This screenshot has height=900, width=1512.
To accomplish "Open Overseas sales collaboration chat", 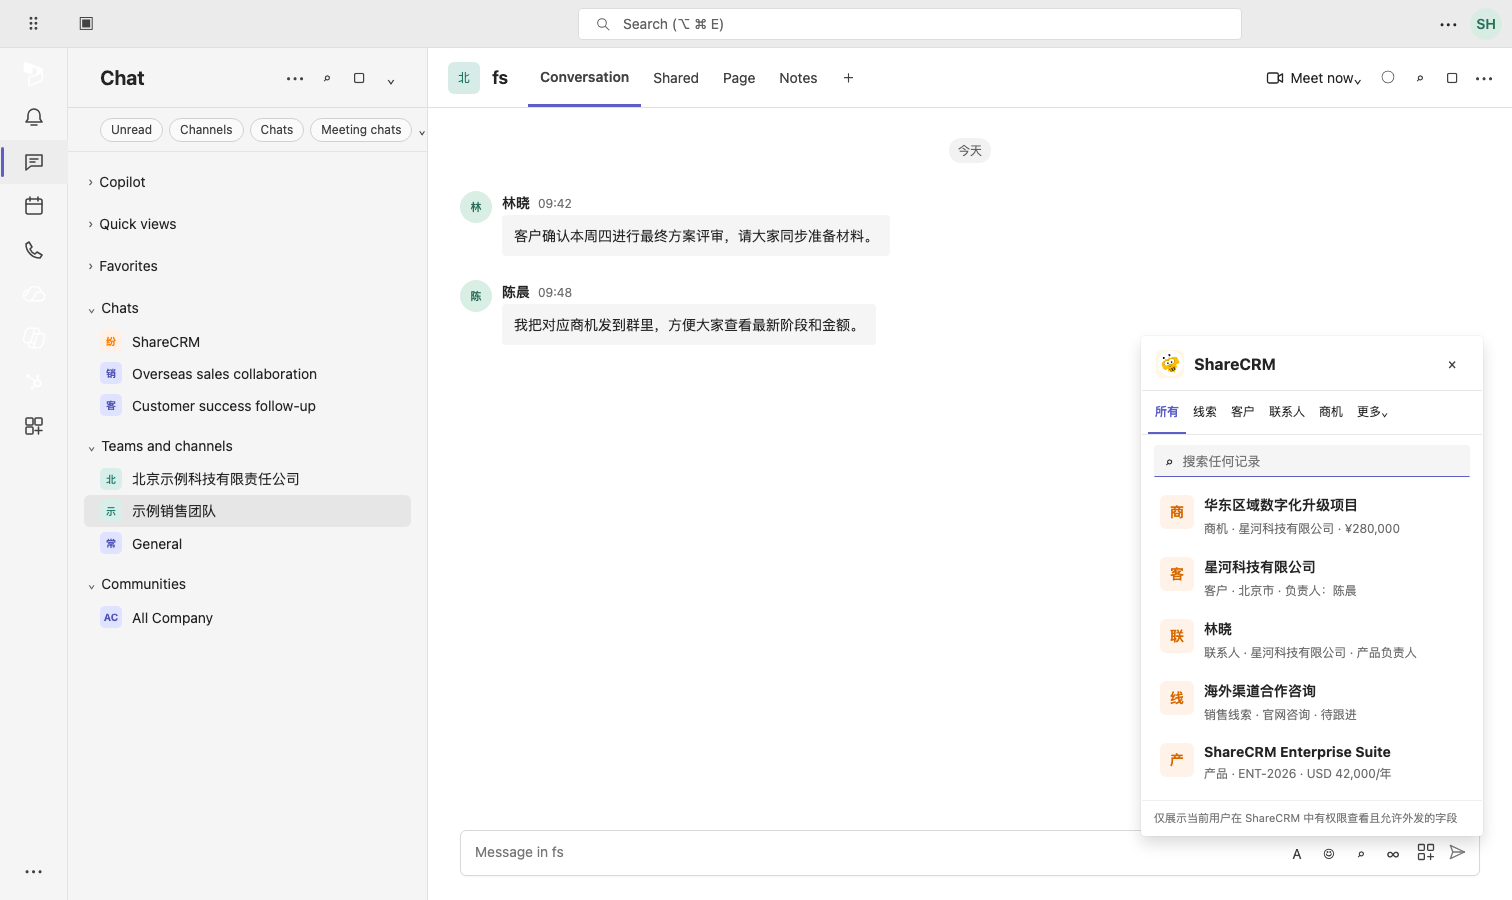I will click(248, 374).
